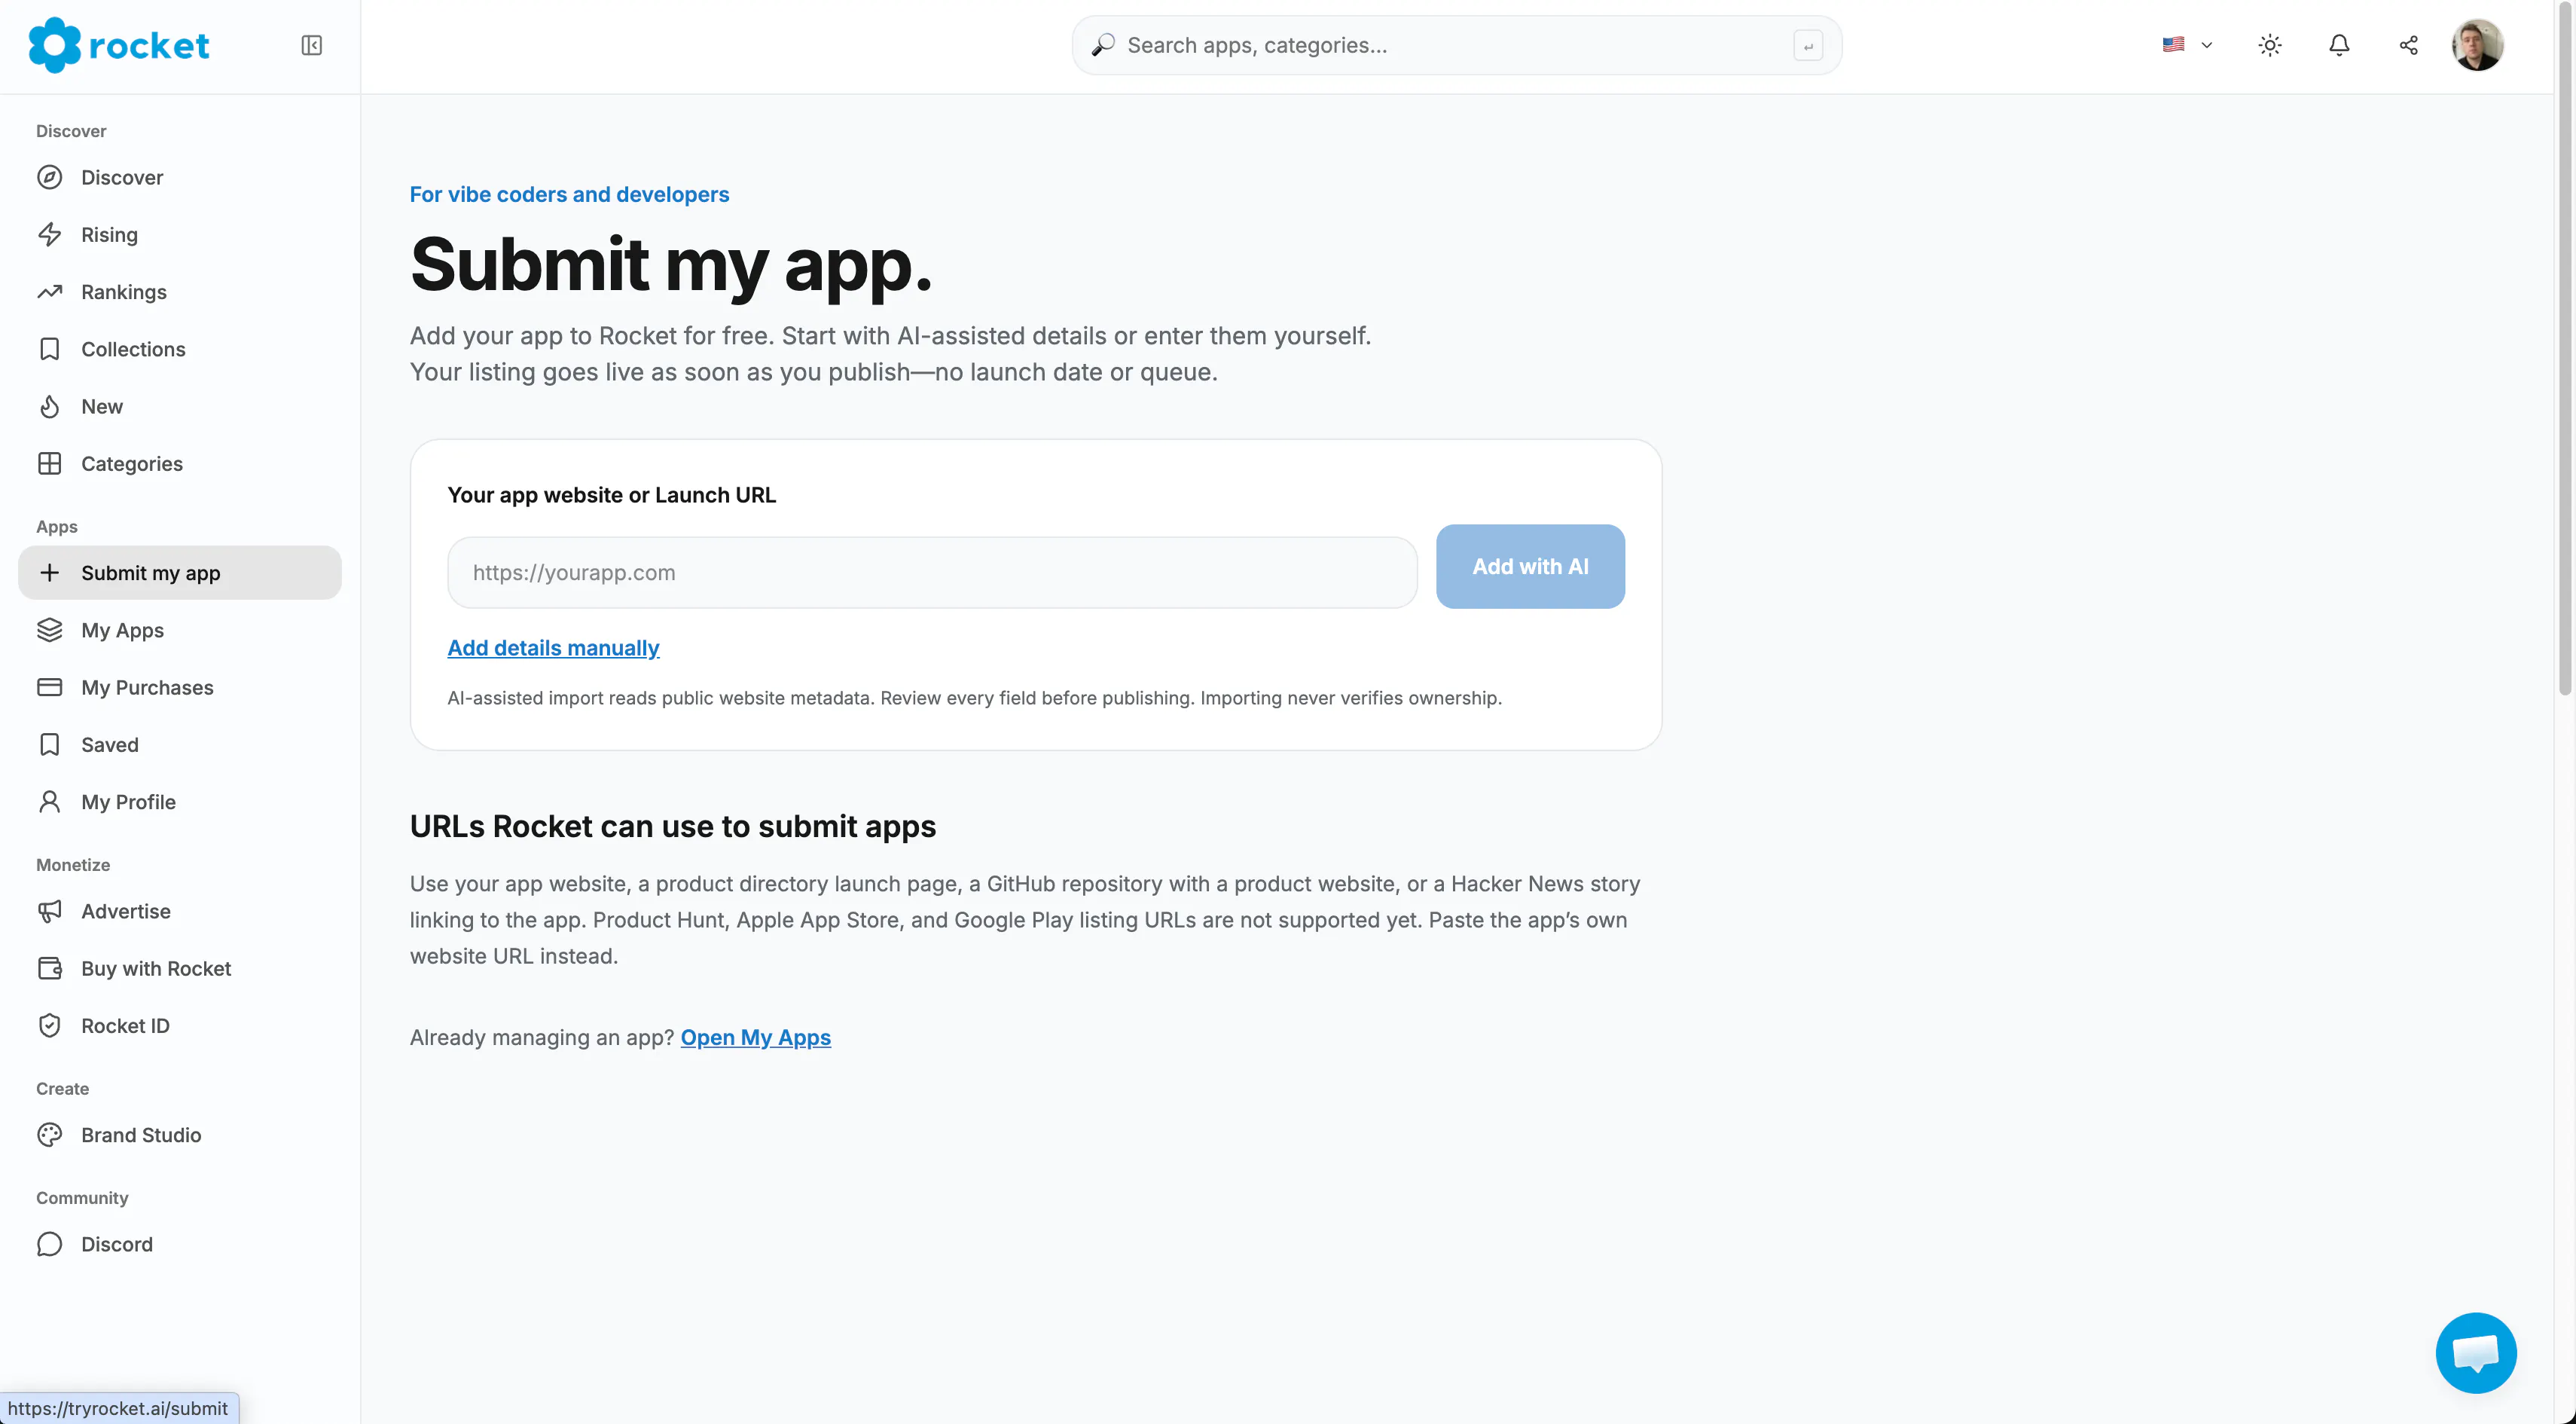Open Discover in sidebar
Screen dimensions: 2576x1424
180,177
